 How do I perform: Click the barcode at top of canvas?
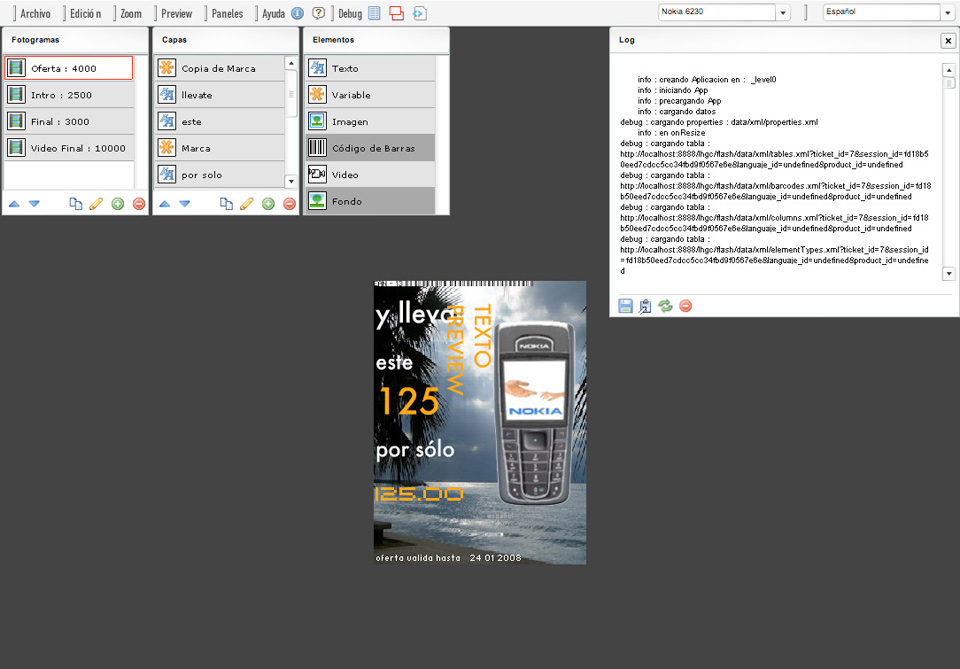453,283
